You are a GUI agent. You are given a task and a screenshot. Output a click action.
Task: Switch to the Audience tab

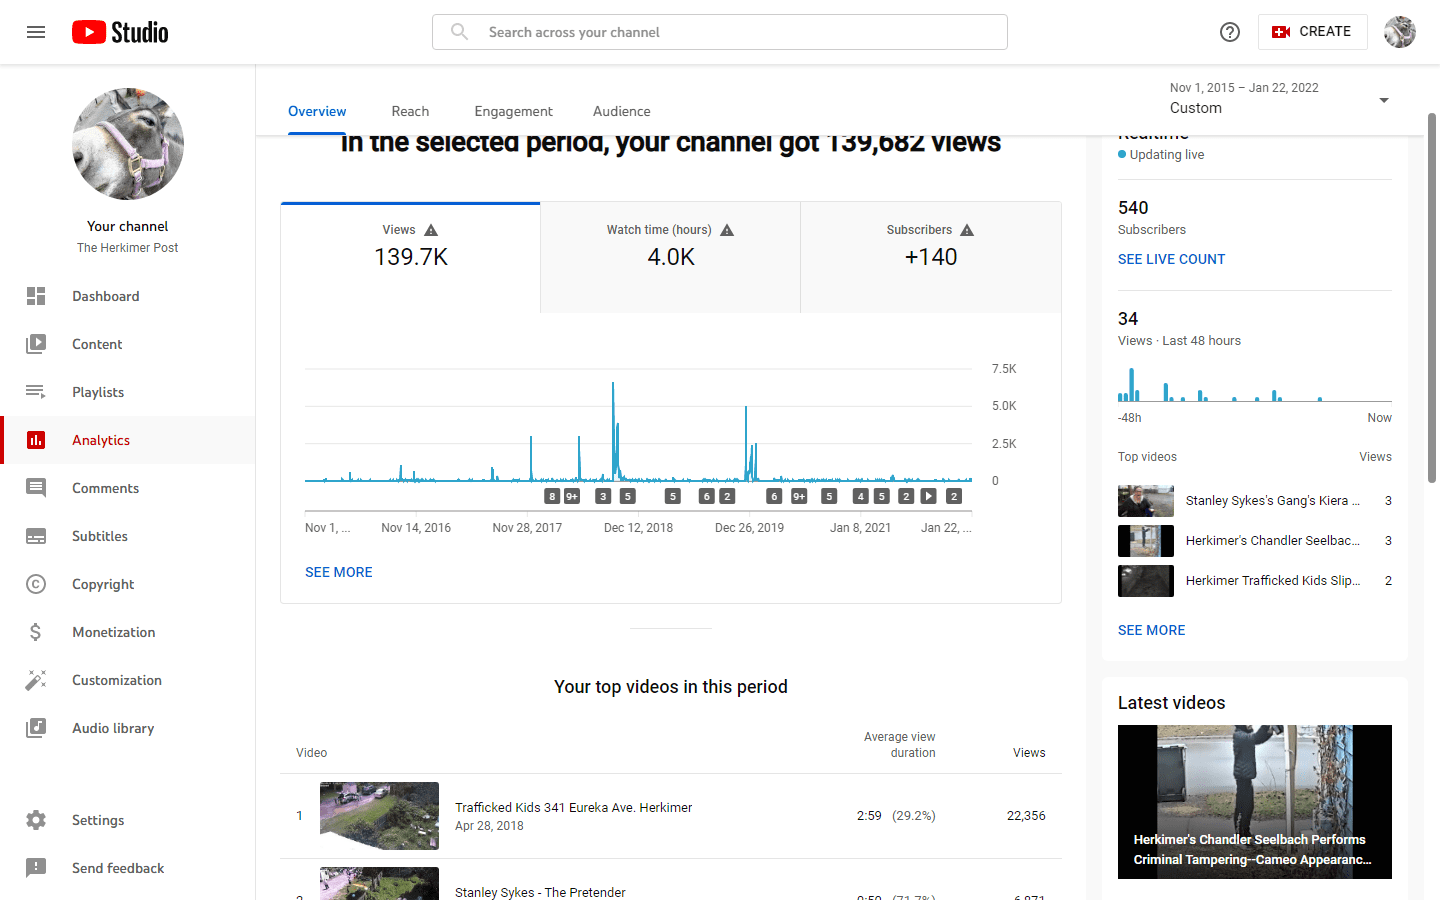click(621, 111)
